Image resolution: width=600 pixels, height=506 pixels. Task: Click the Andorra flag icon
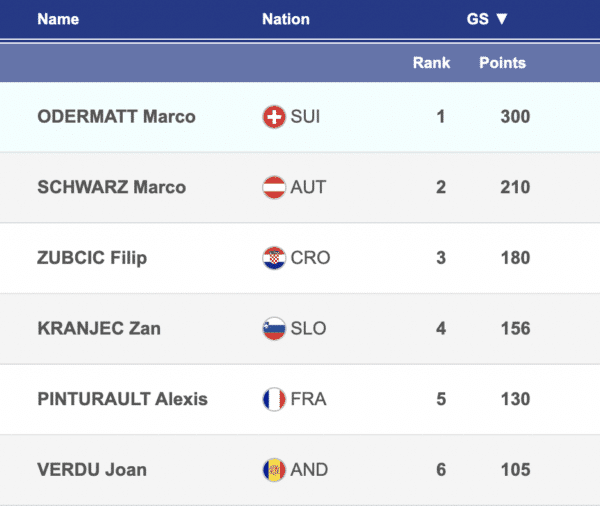point(273,469)
